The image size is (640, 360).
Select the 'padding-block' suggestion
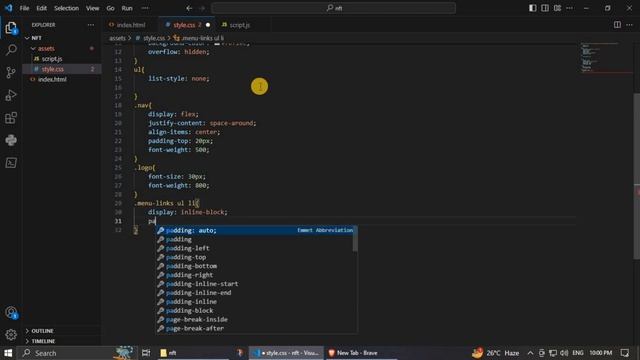(255, 311)
